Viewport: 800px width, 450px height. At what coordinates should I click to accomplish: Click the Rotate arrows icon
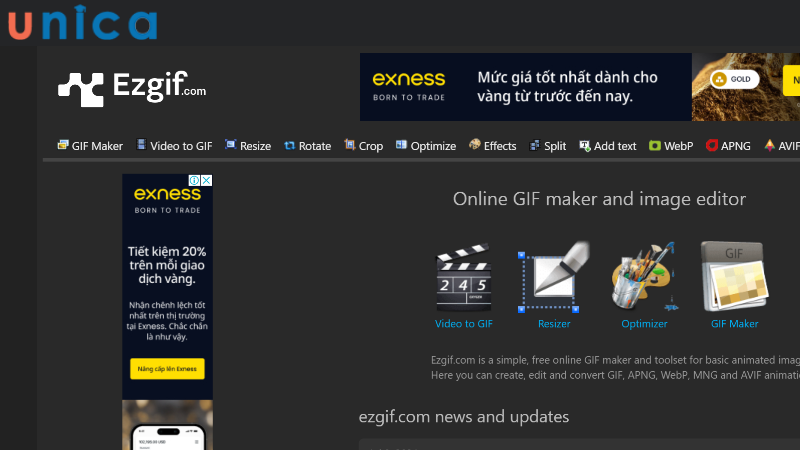click(x=289, y=145)
